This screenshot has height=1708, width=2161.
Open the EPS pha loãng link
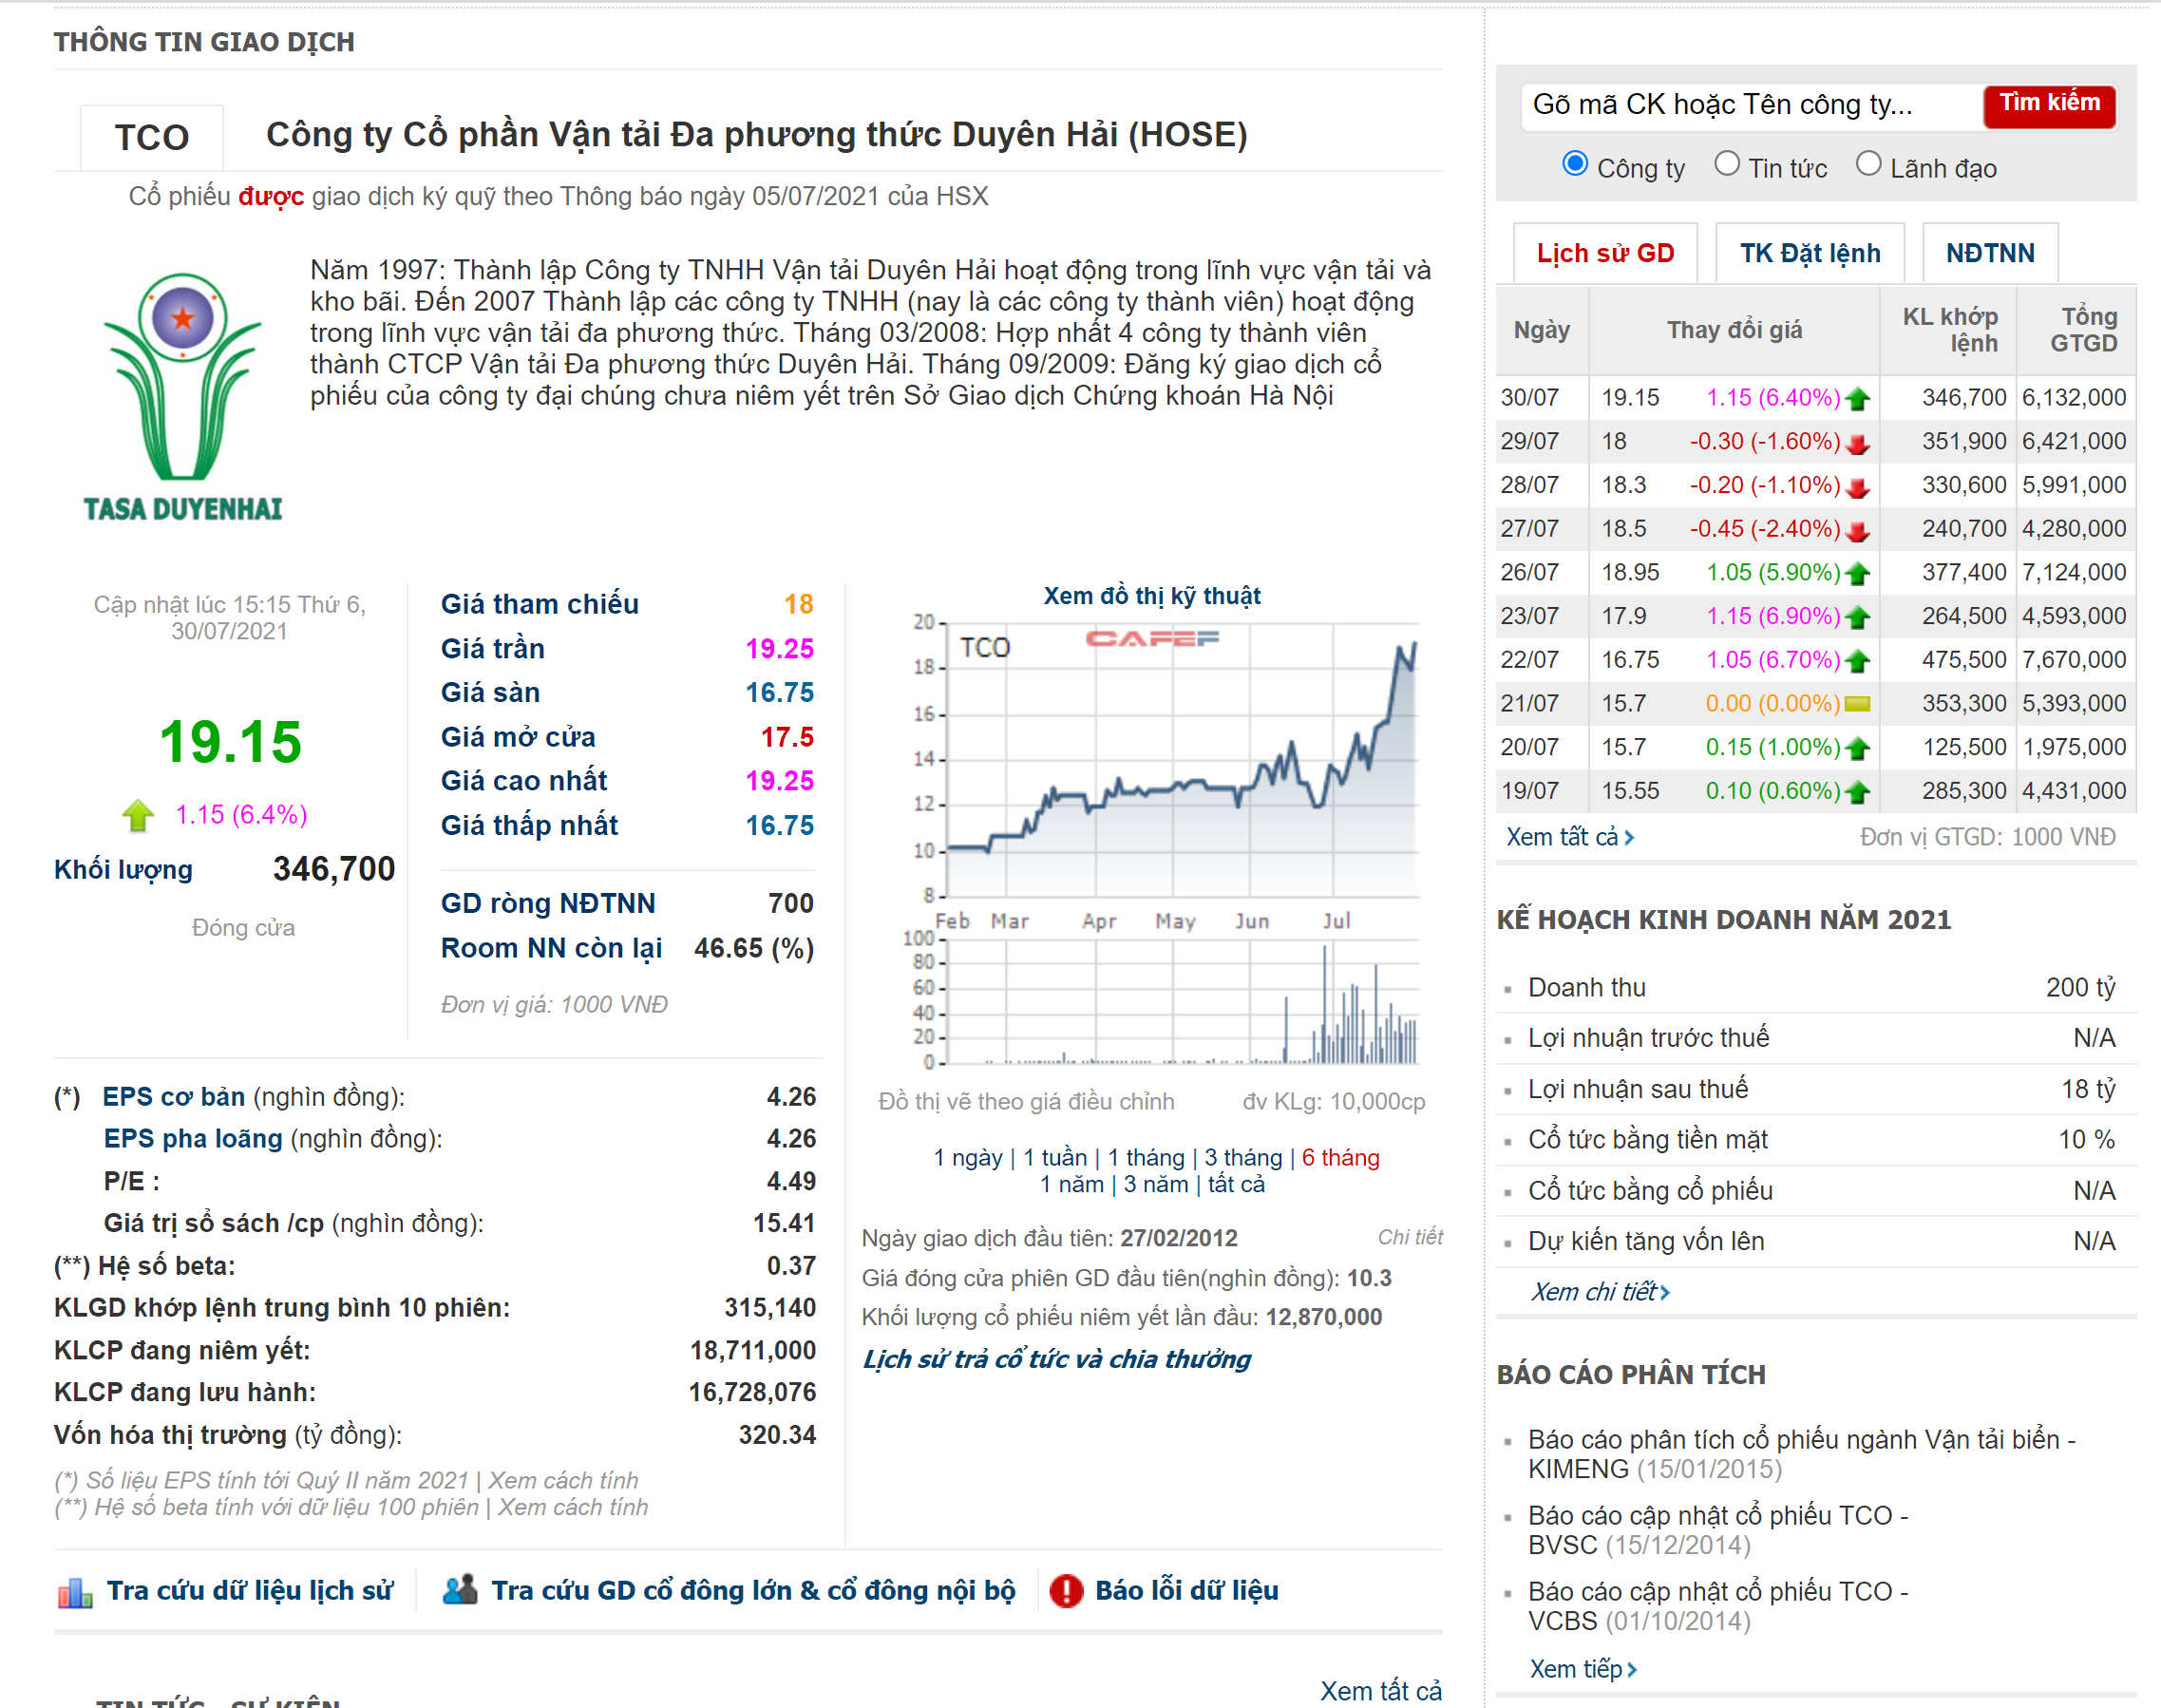193,1139
